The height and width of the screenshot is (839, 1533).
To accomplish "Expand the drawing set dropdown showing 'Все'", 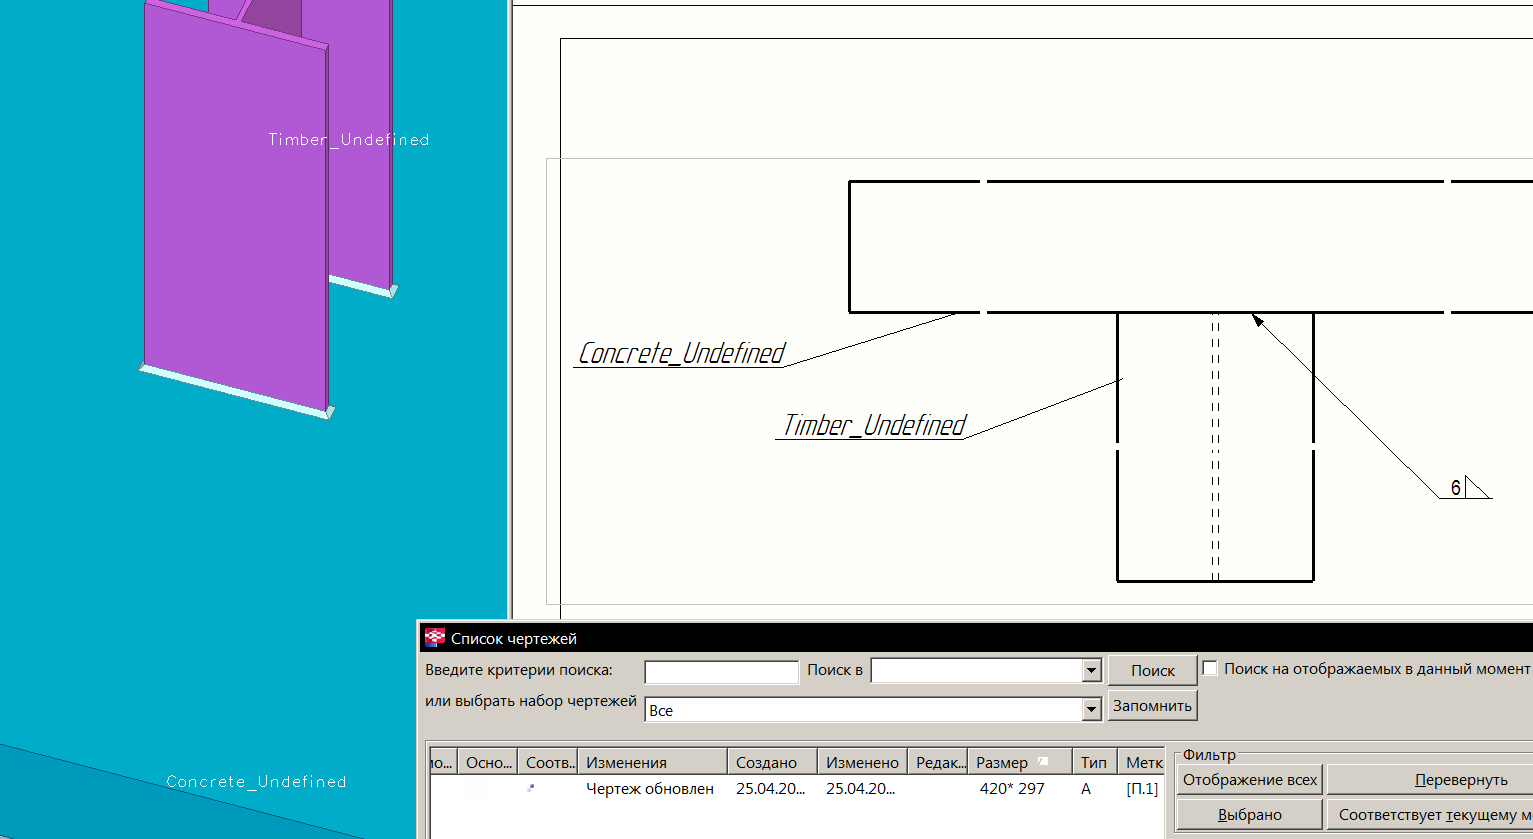I will (x=1091, y=710).
